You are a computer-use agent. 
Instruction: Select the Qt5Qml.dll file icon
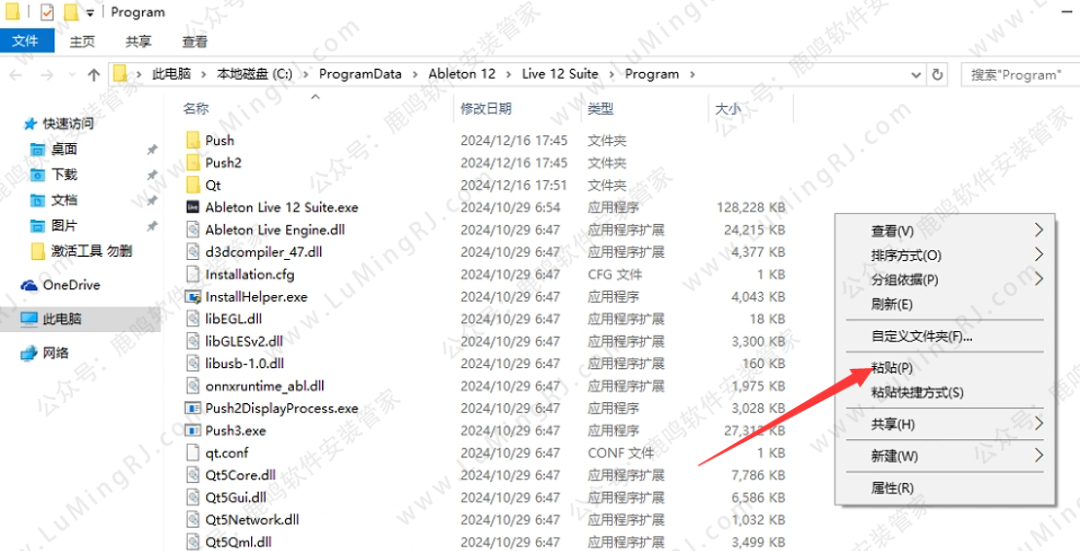click(193, 542)
